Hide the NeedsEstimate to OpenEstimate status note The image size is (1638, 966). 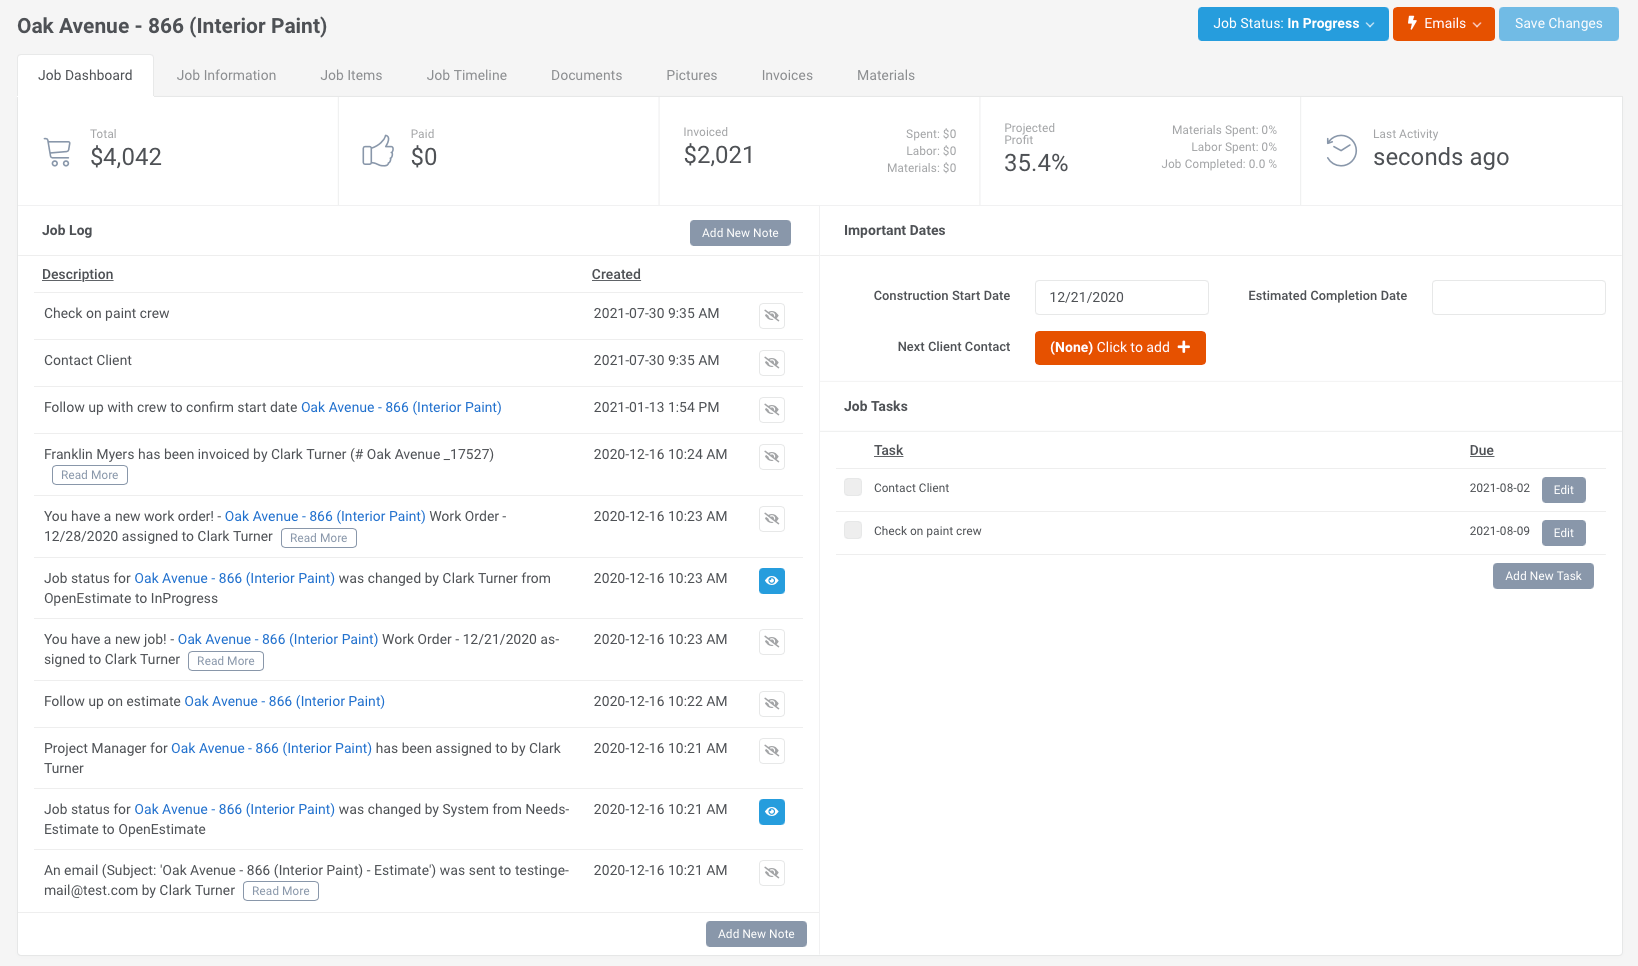(x=771, y=812)
